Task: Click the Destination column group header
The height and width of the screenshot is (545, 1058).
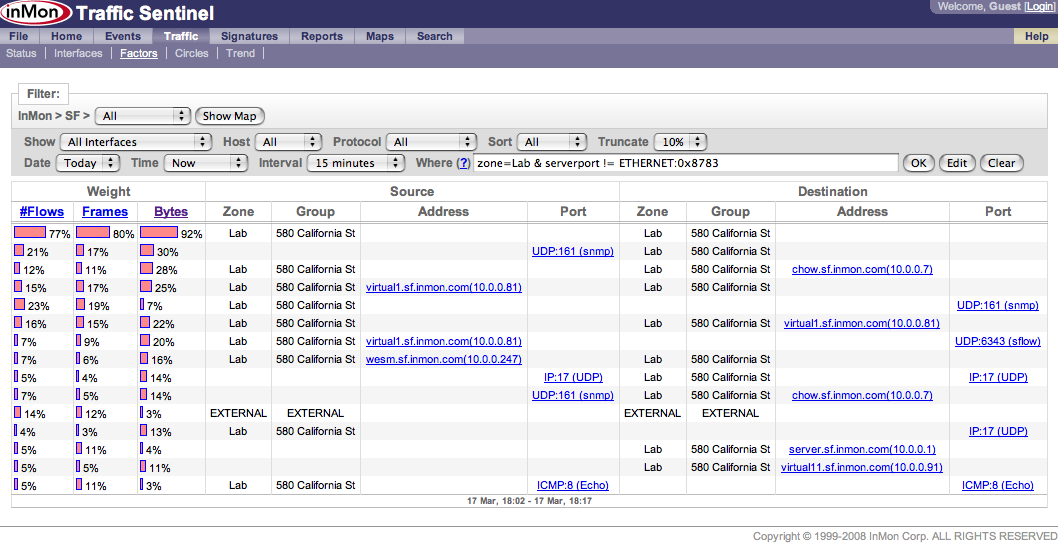Action: point(832,192)
